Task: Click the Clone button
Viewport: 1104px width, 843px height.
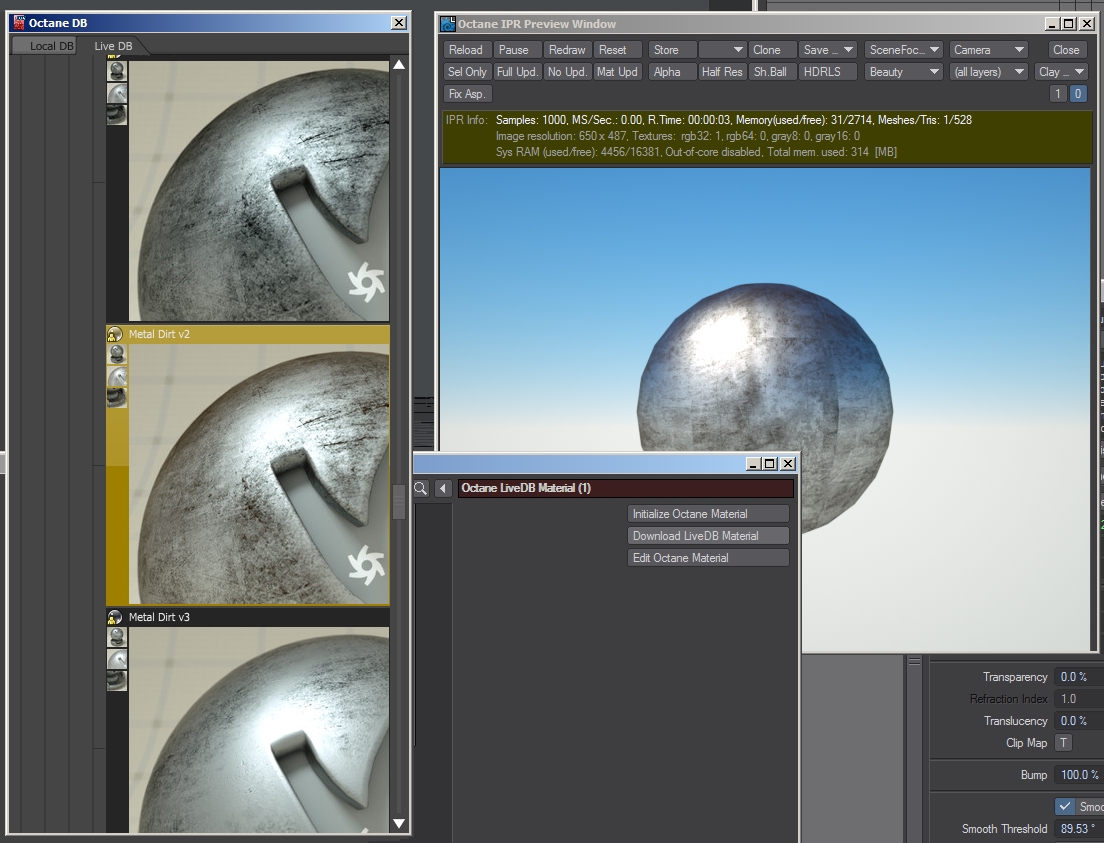Action: [772, 50]
